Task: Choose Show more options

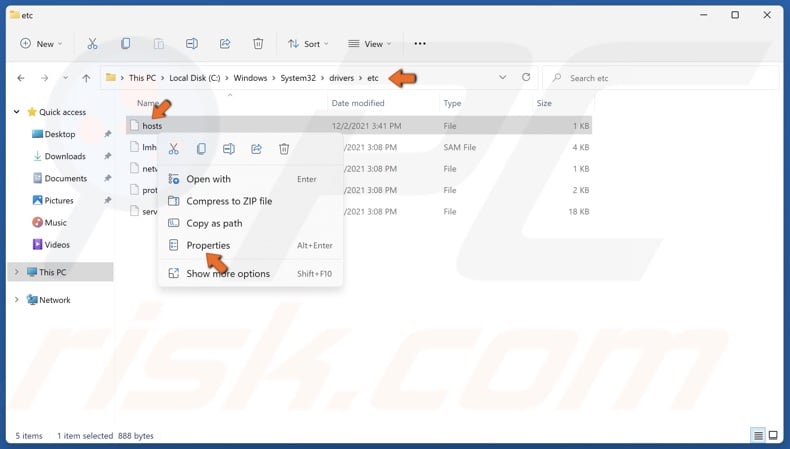Action: [250, 274]
